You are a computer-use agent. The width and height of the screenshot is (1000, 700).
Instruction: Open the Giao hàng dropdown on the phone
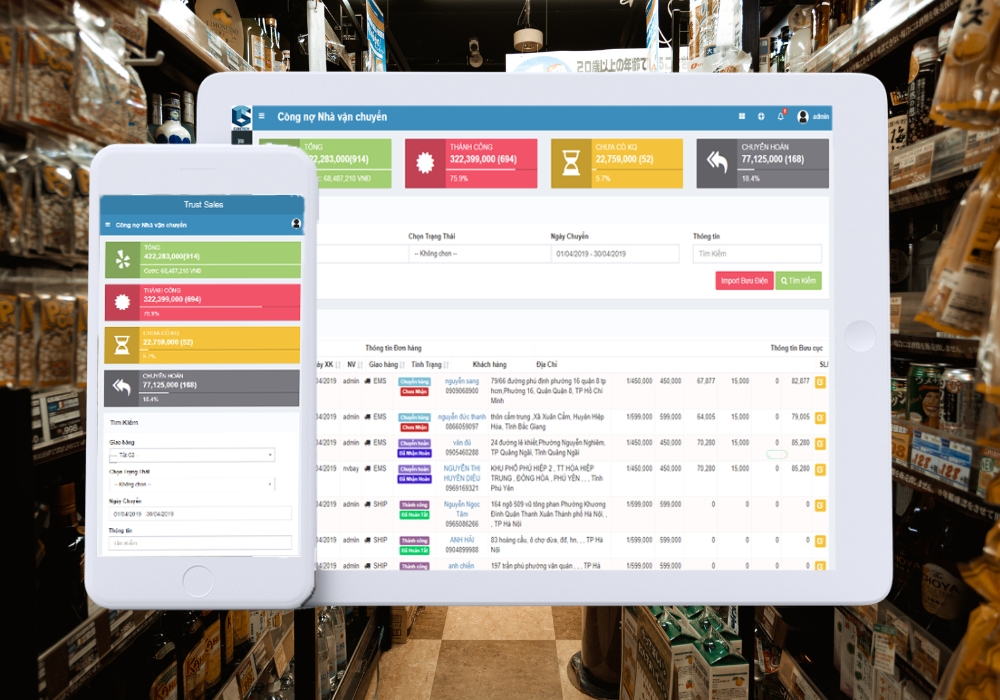click(192, 455)
